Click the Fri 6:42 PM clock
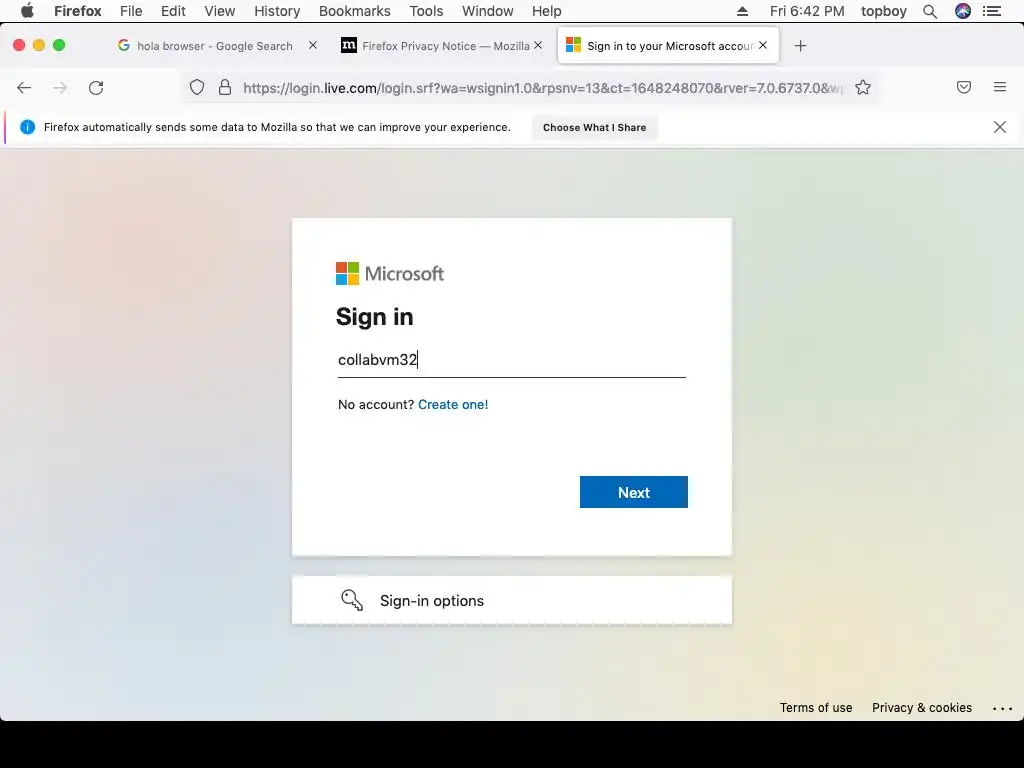The width and height of the screenshot is (1024, 768). tap(807, 11)
